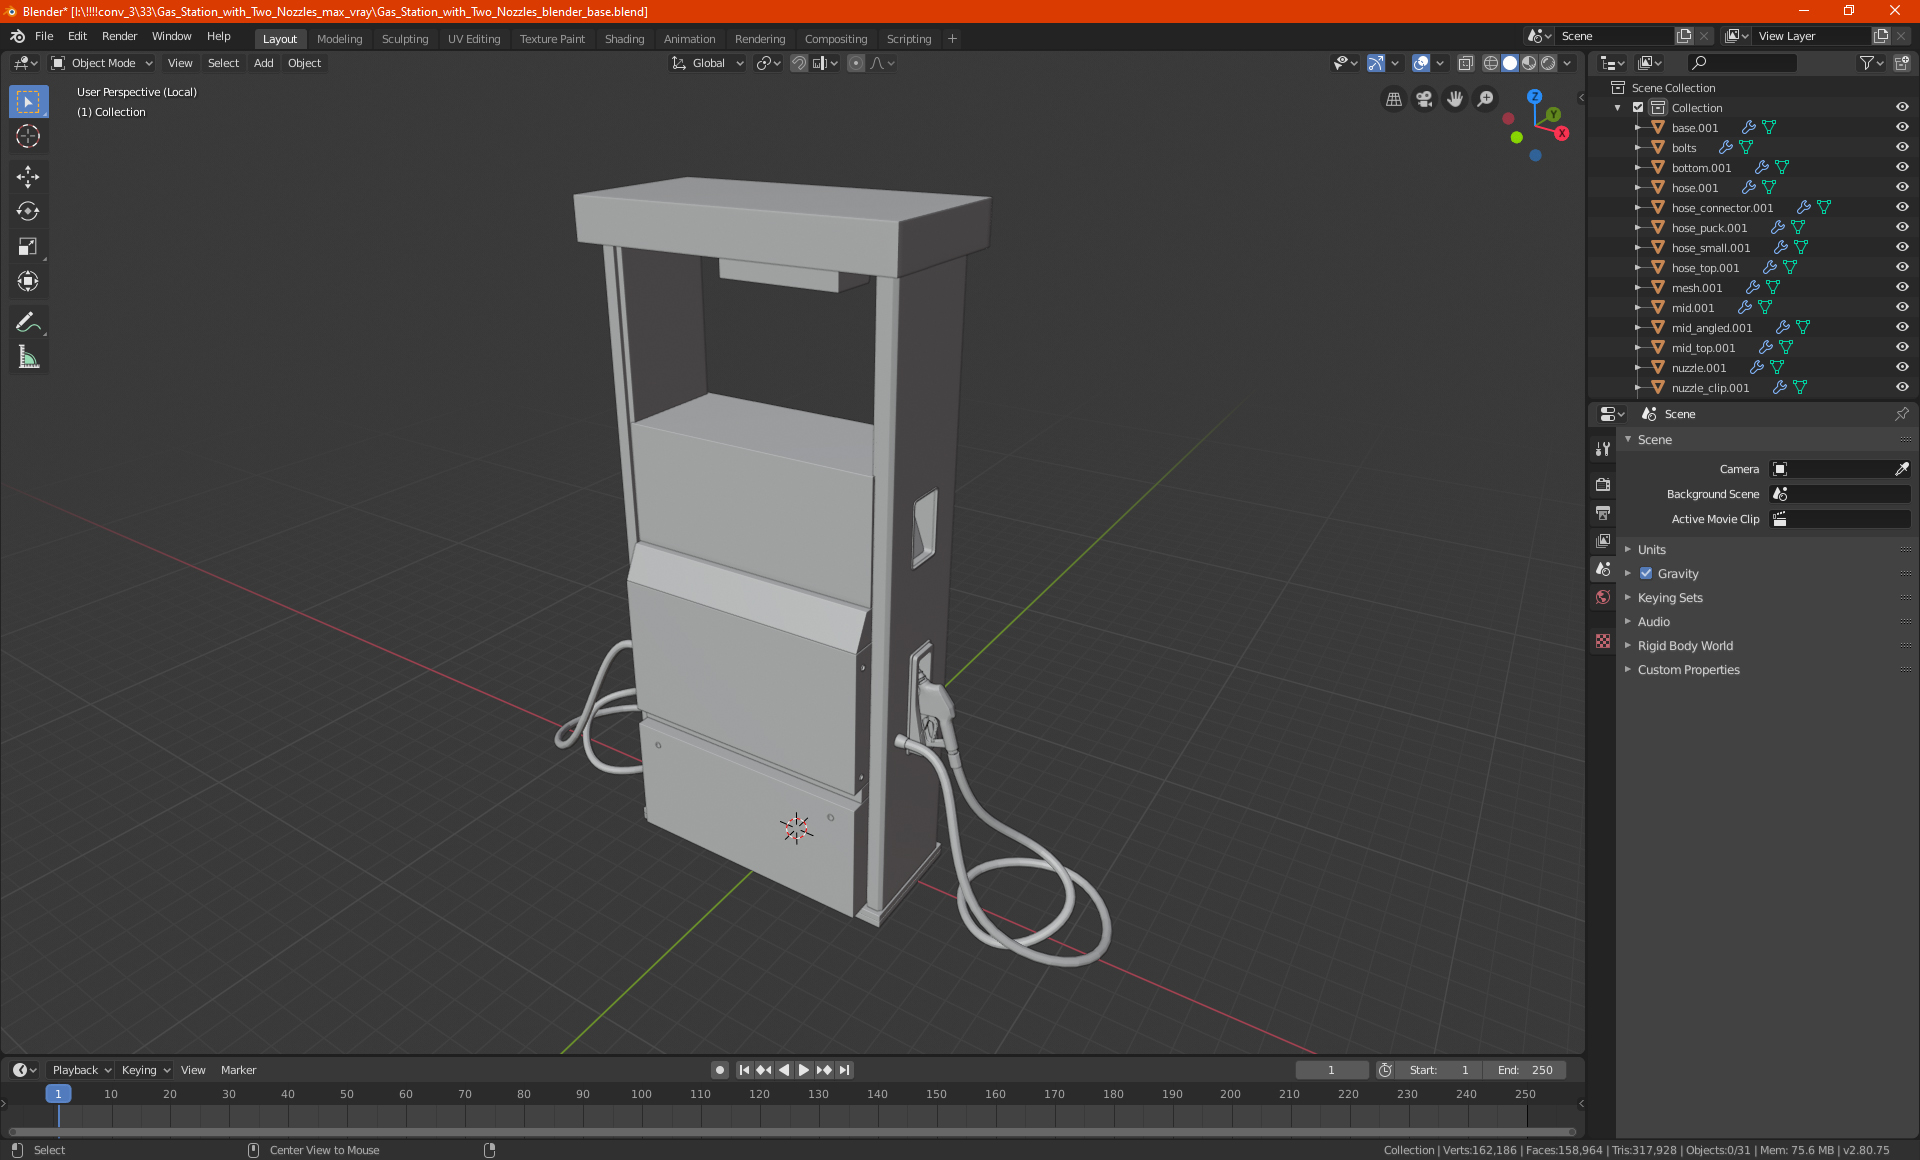Image resolution: width=1920 pixels, height=1160 pixels.
Task: Jump to the start frame
Action: click(x=744, y=1070)
